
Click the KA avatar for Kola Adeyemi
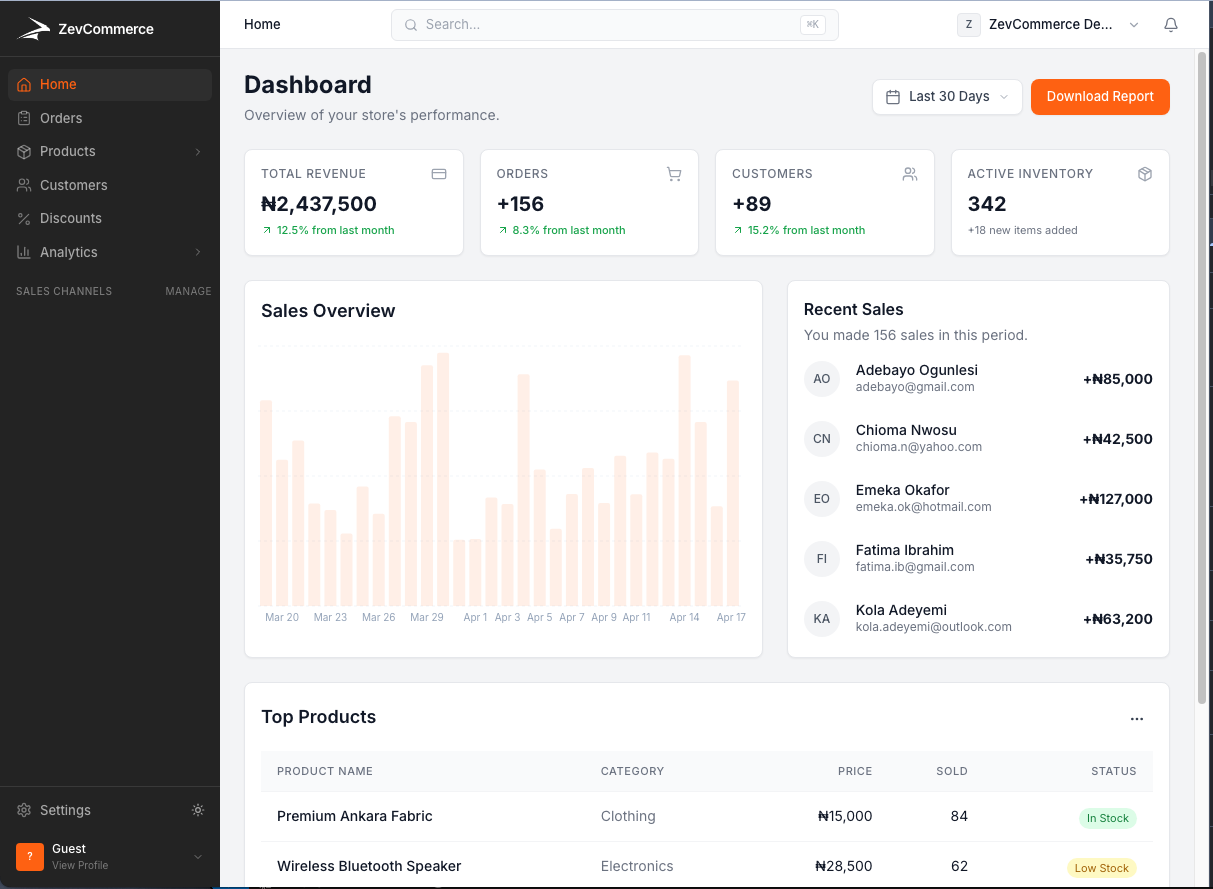[x=822, y=619]
